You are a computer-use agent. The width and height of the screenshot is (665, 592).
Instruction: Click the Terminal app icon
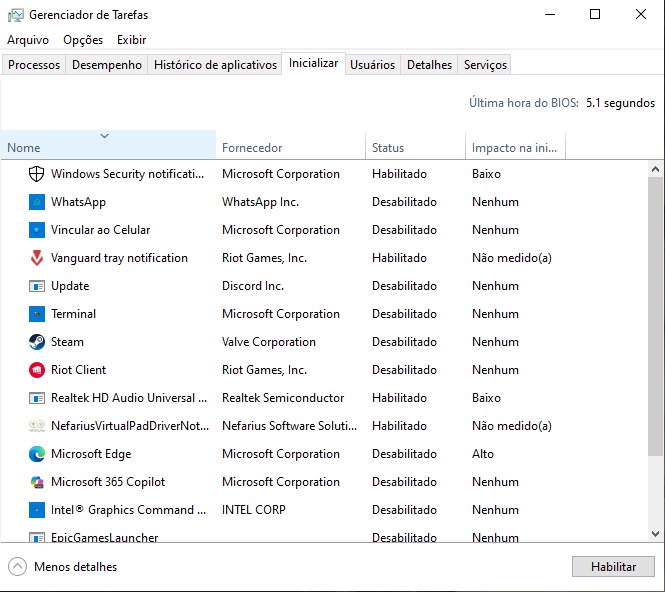tap(36, 314)
